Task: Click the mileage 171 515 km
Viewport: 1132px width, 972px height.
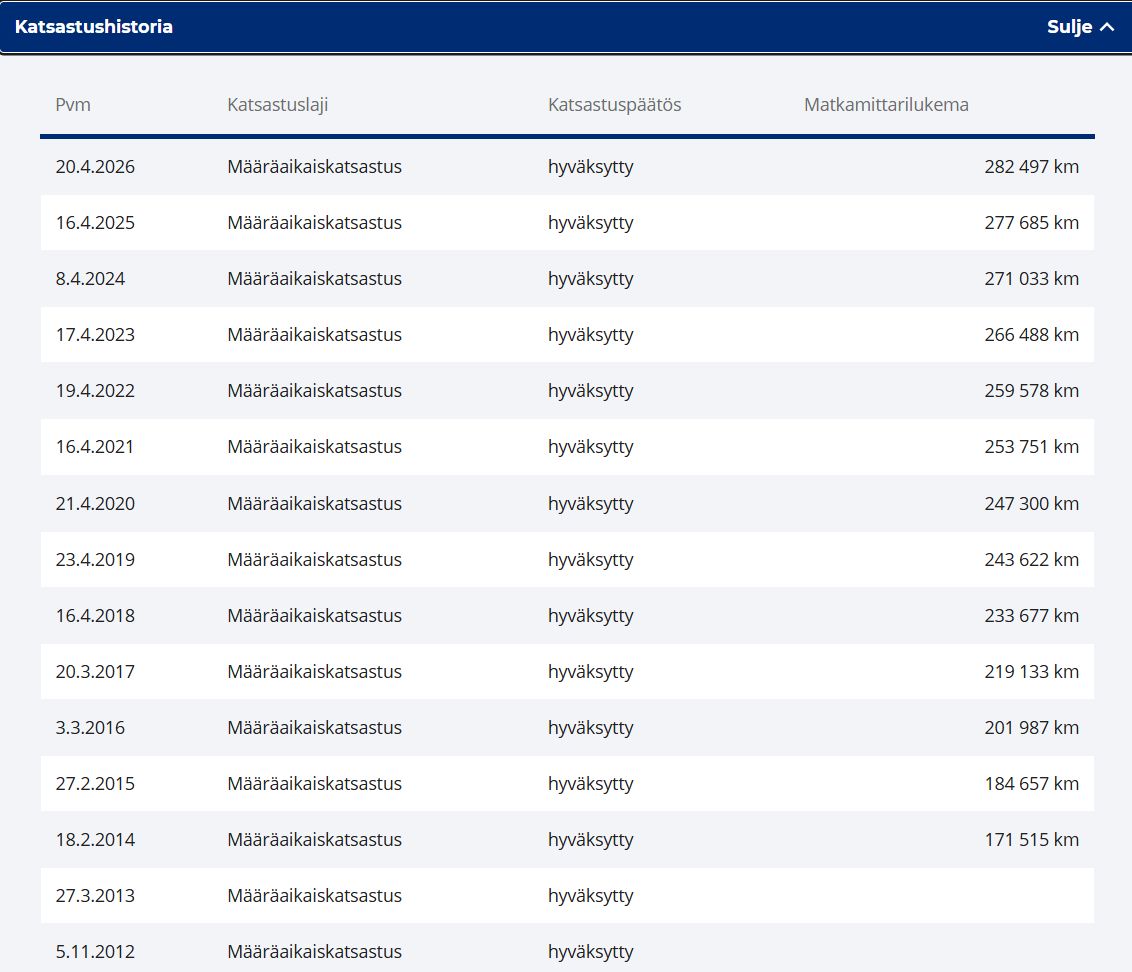Action: 1032,840
